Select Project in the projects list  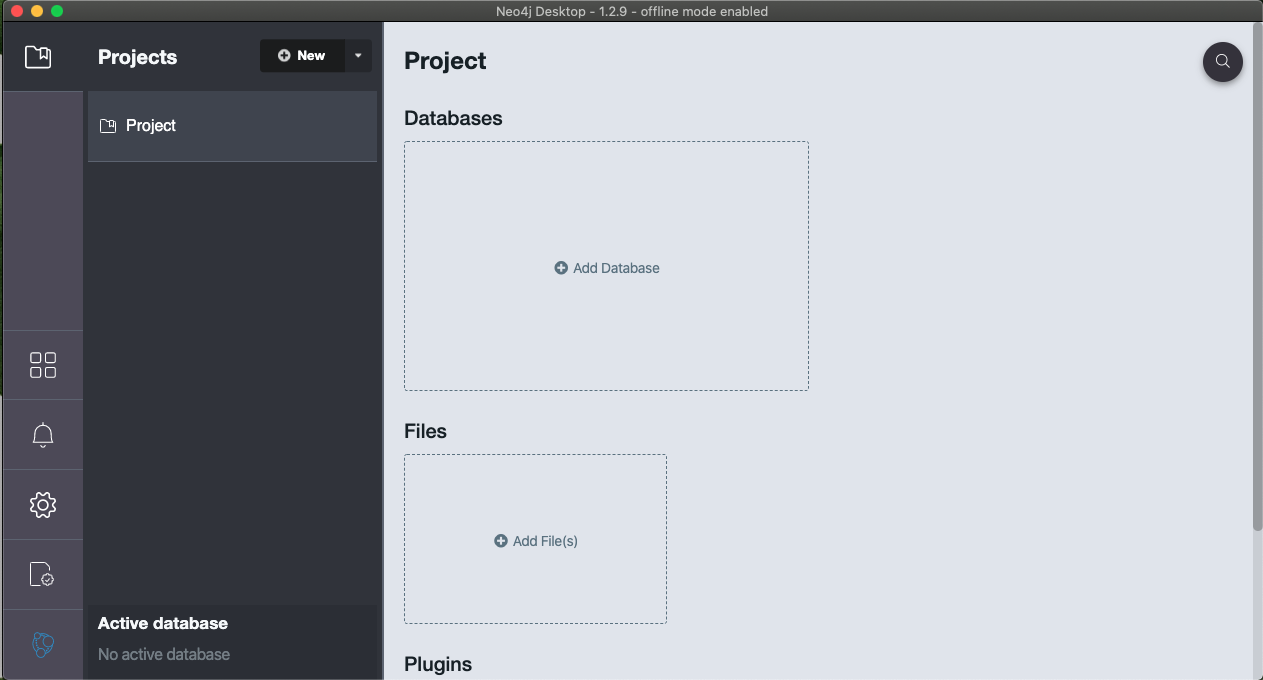[232, 126]
